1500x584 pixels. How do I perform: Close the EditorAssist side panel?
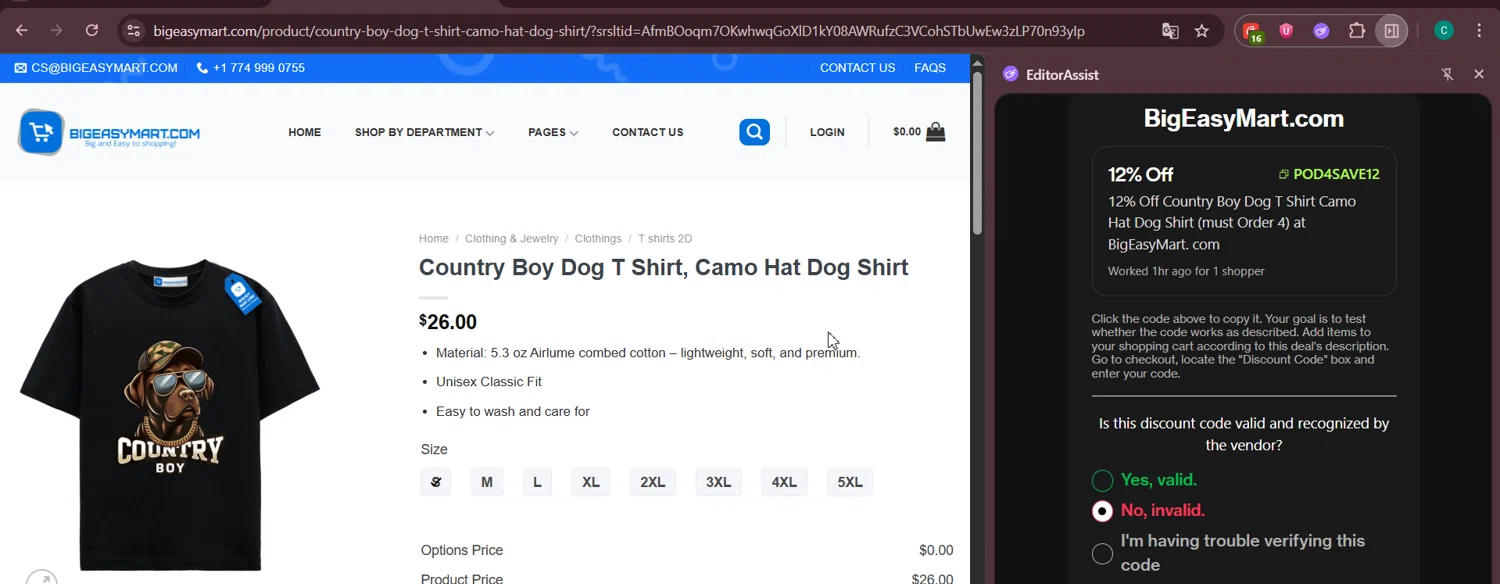coord(1479,74)
